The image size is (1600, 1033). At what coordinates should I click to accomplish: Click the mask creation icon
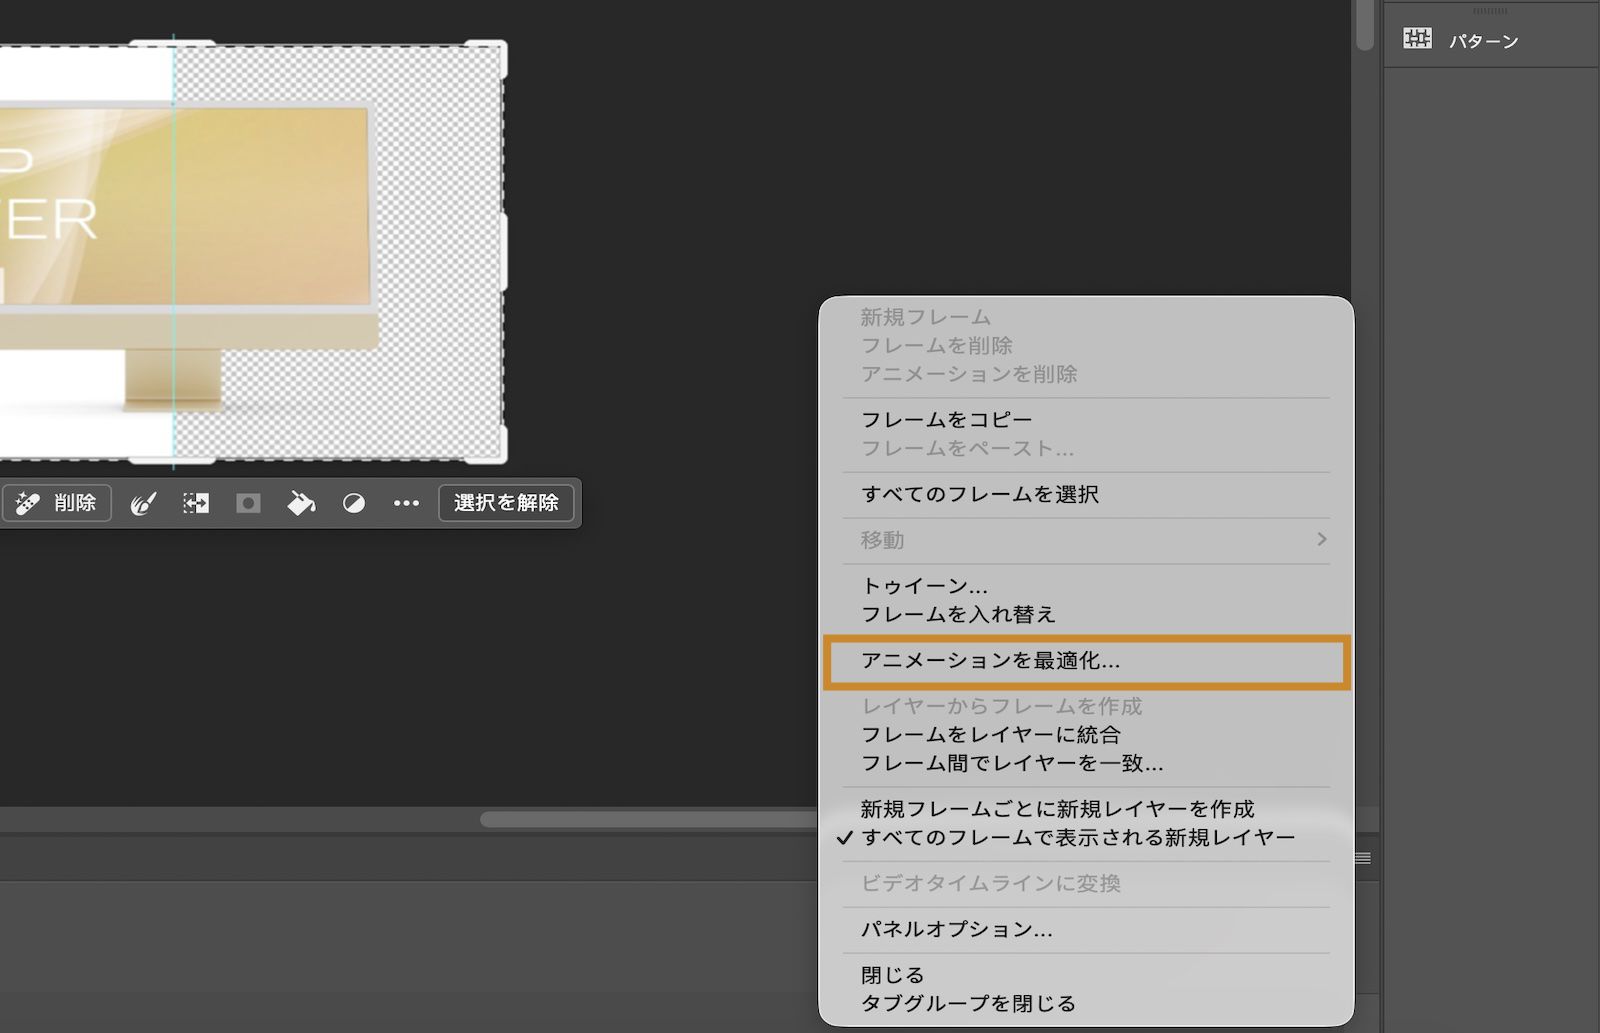tap(248, 503)
